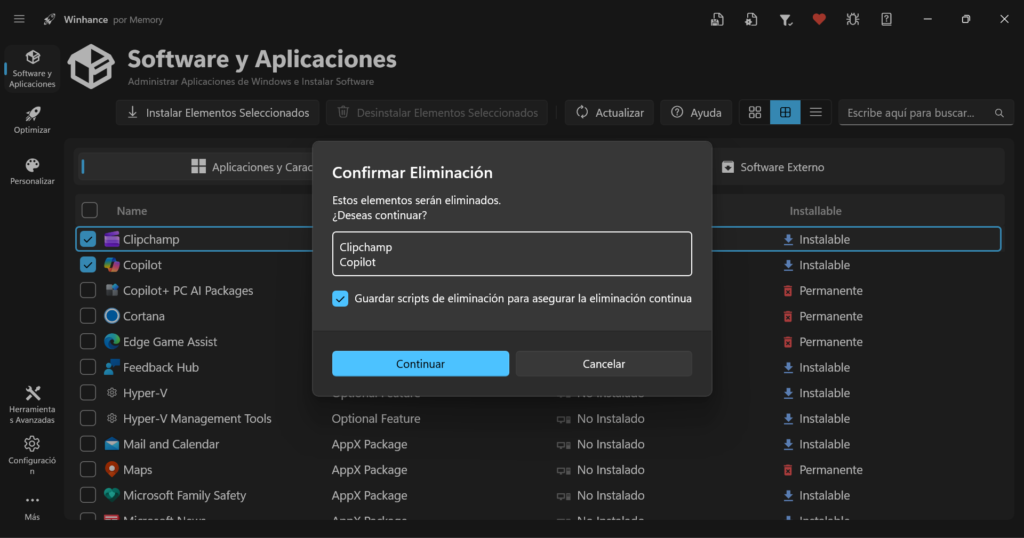Open the Personalizar sidebar section

pos(32,171)
